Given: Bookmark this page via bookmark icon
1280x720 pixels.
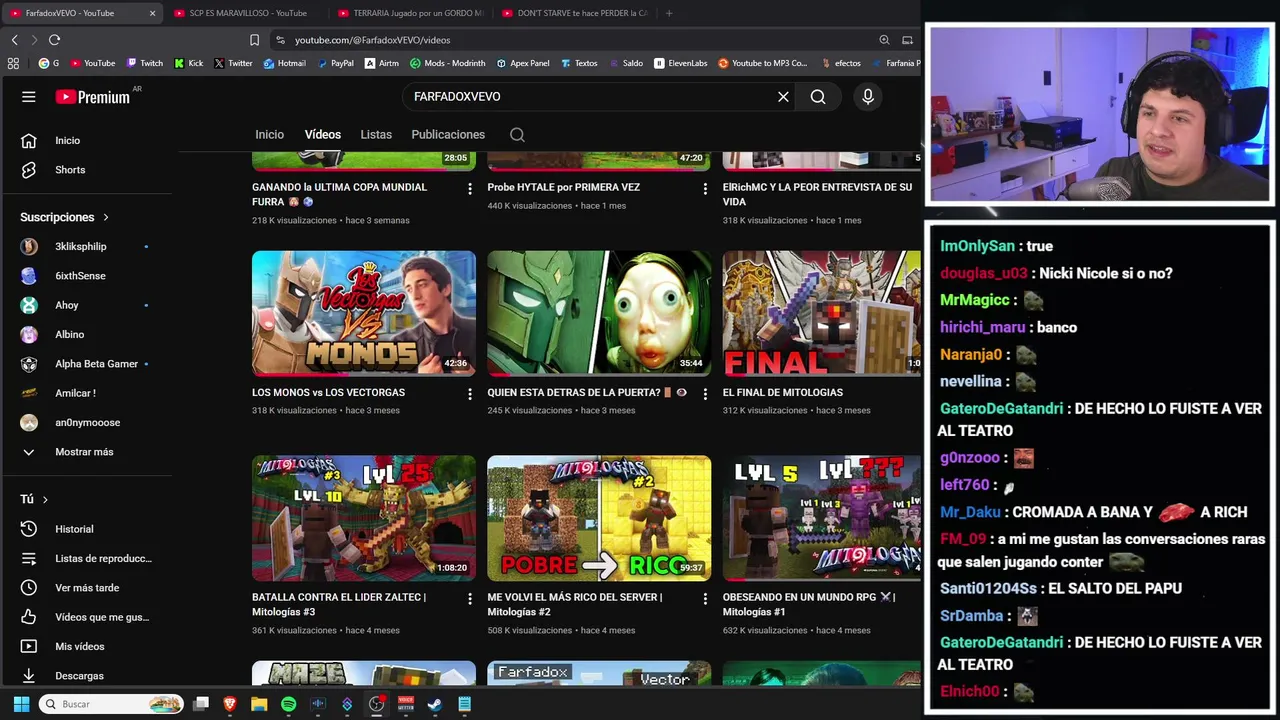Looking at the screenshot, I should click(x=254, y=40).
